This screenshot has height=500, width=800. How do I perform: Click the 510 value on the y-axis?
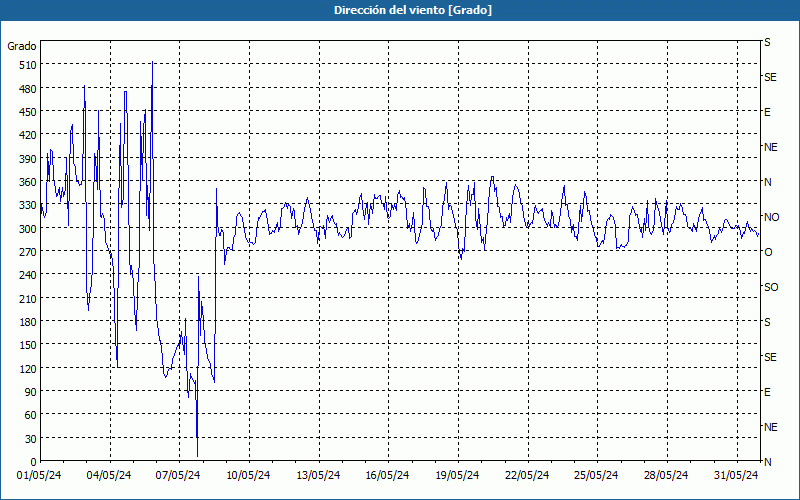pyautogui.click(x=28, y=65)
